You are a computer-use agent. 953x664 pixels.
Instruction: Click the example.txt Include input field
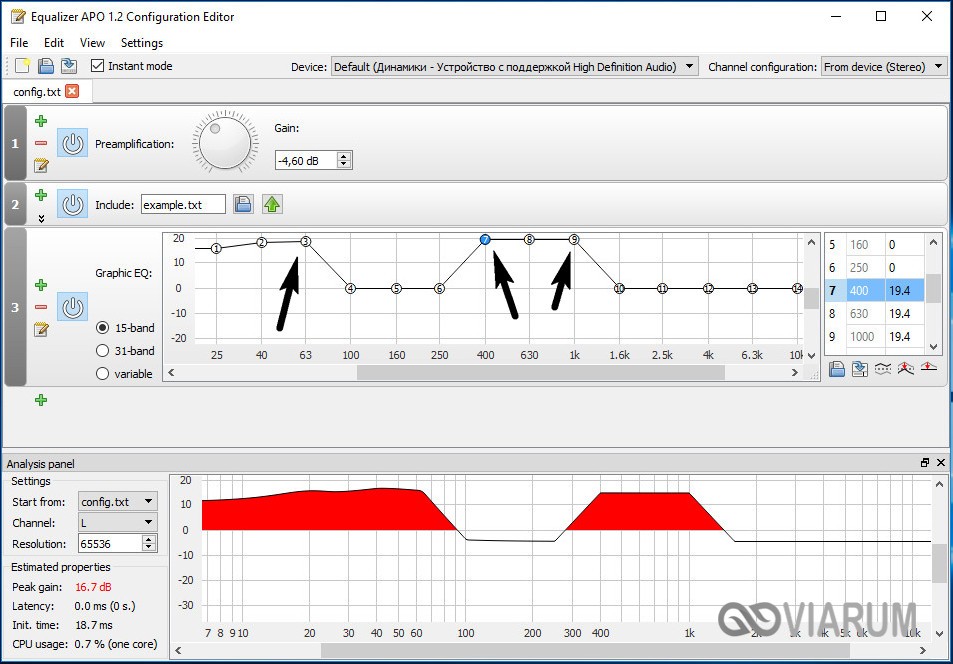182,205
